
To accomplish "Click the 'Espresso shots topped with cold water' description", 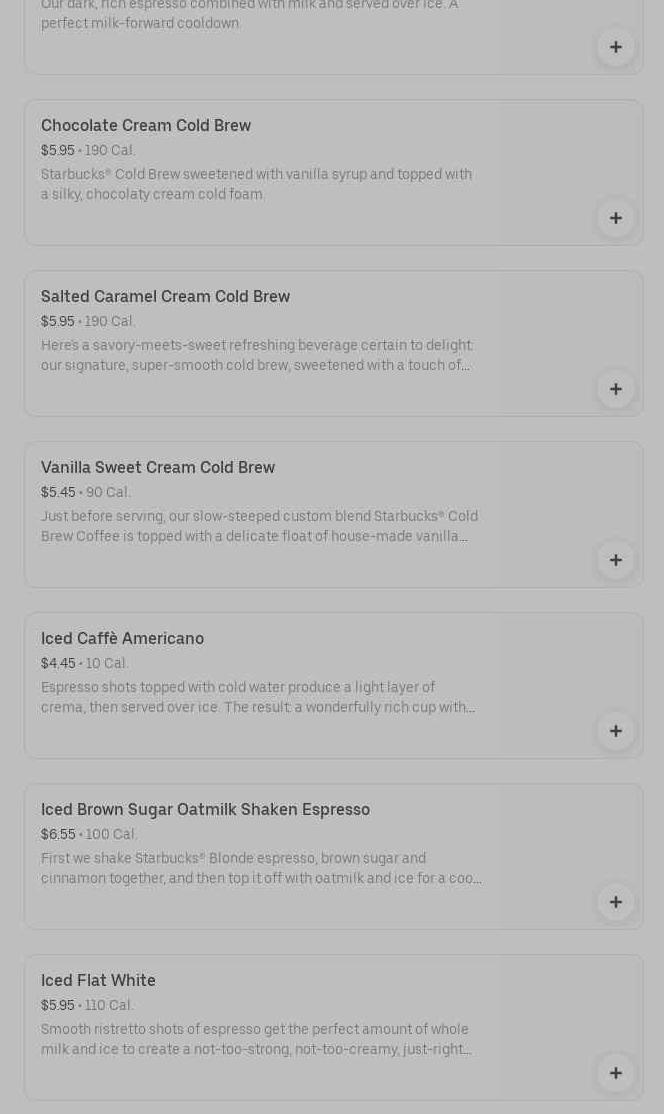I will click(256, 697).
